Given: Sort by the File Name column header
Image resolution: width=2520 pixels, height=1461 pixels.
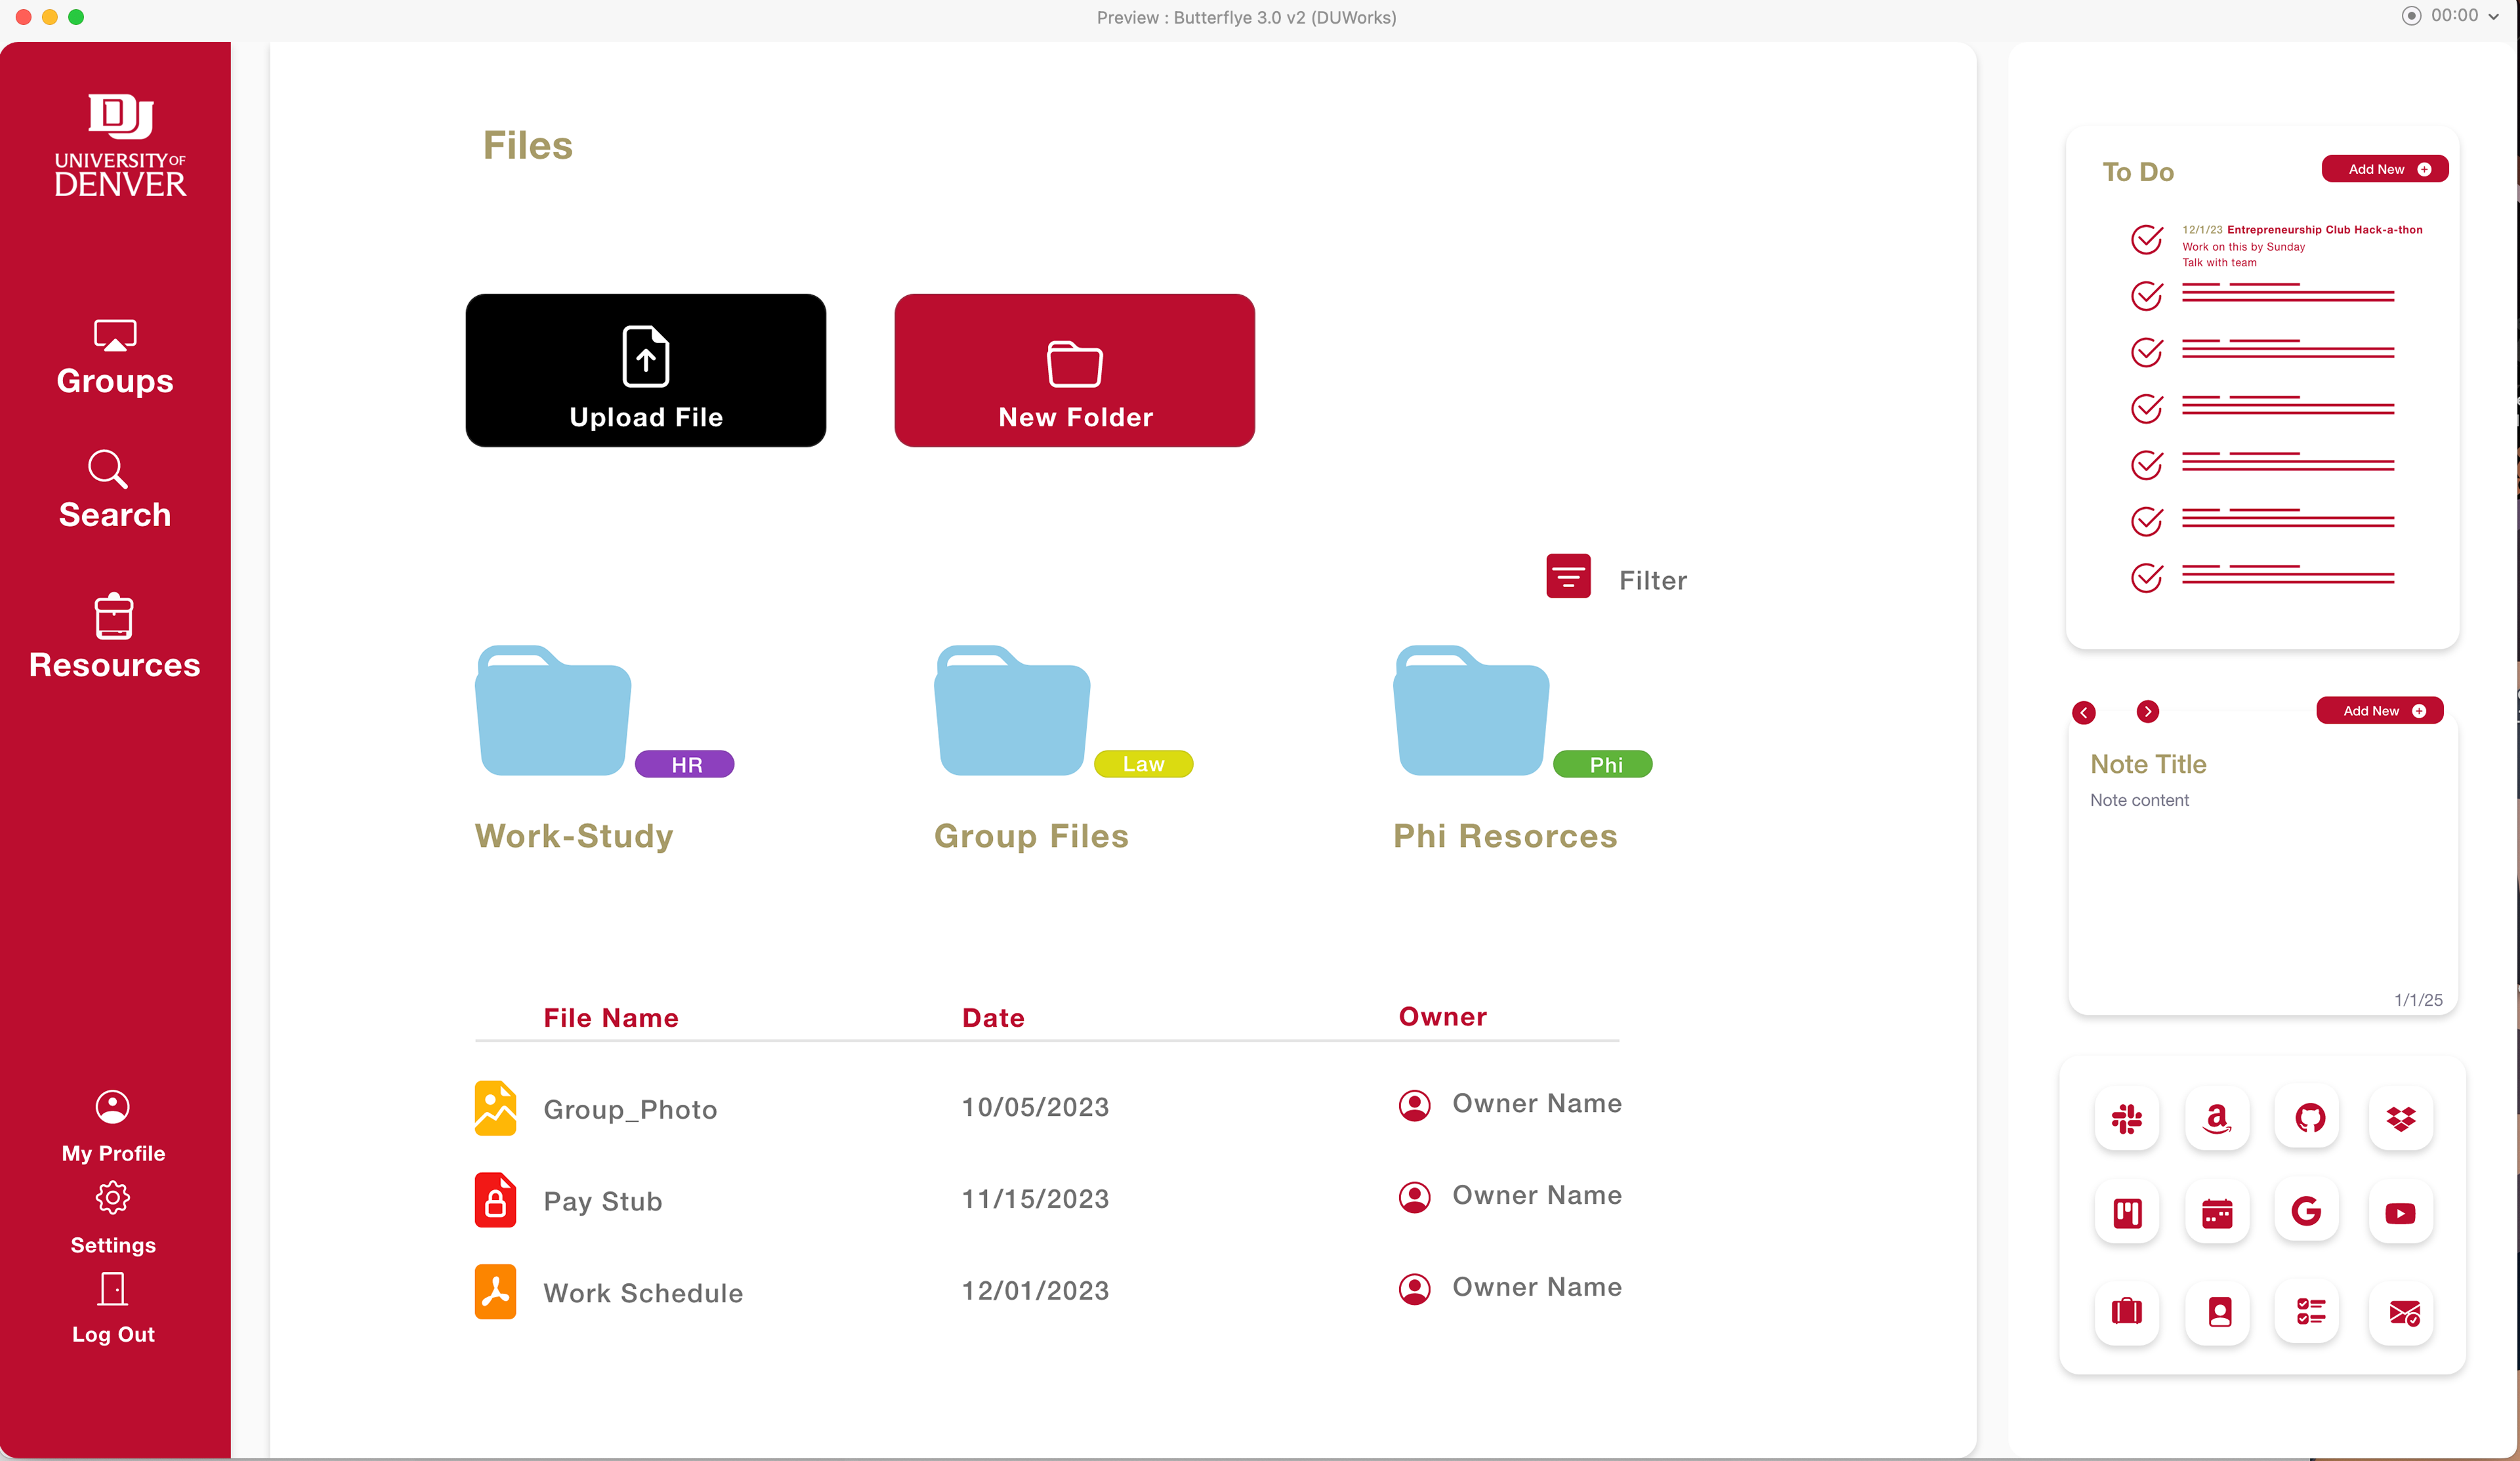Looking at the screenshot, I should (x=611, y=1018).
